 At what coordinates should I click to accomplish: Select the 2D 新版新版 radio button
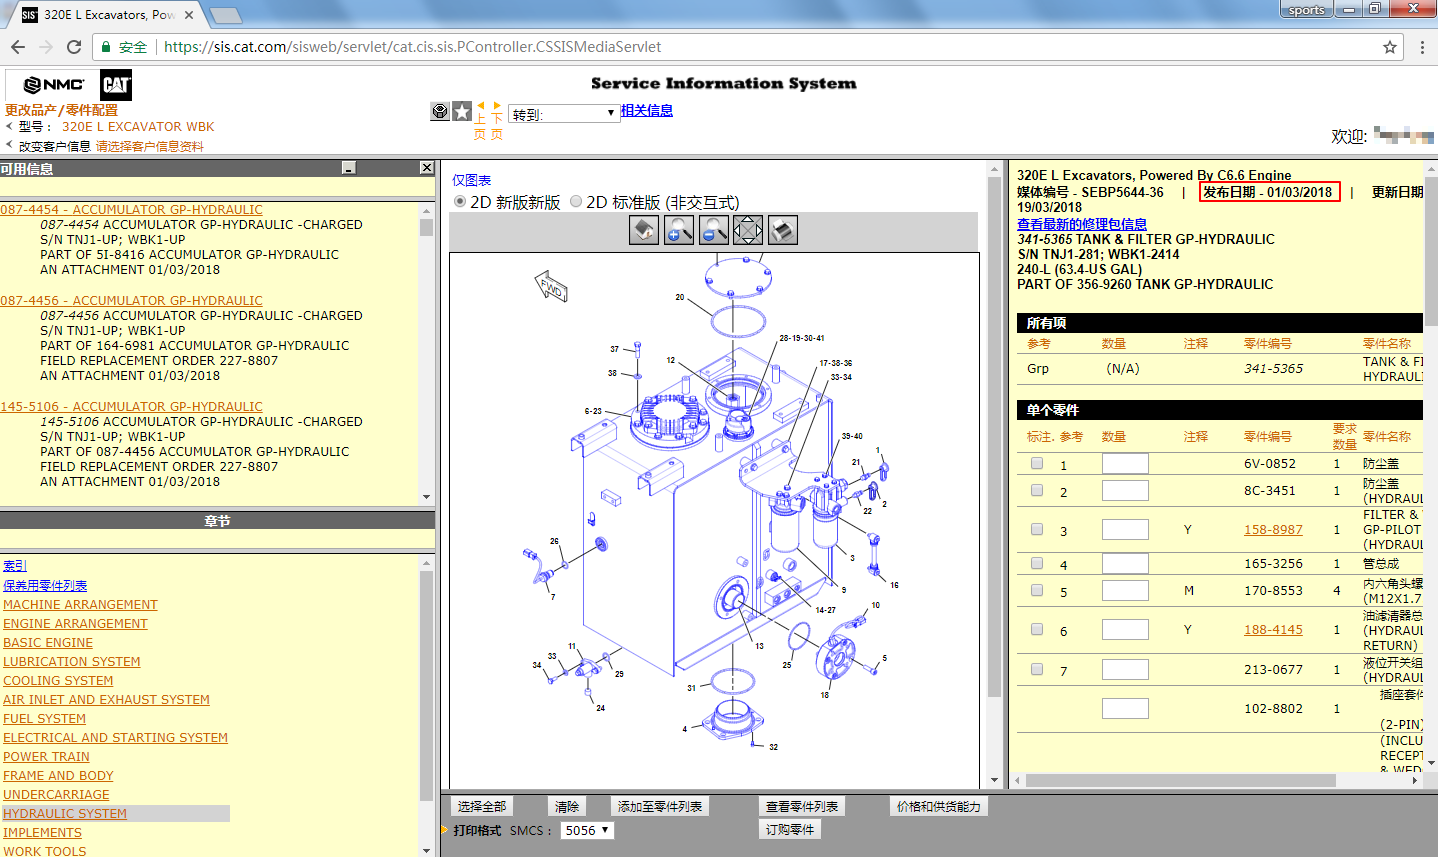(x=460, y=202)
